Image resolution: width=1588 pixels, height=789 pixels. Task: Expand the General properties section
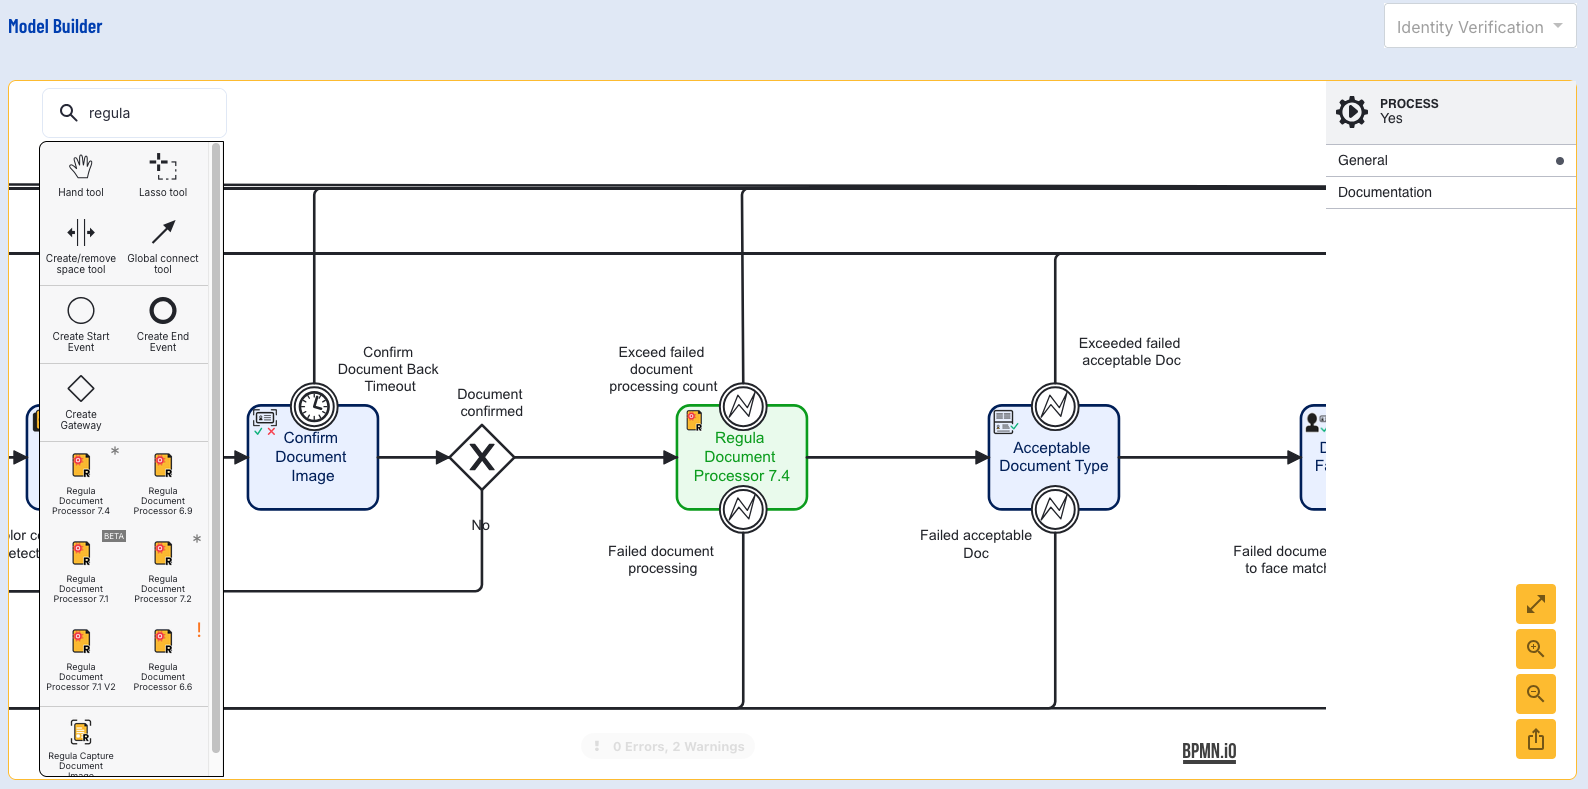tap(1451, 160)
